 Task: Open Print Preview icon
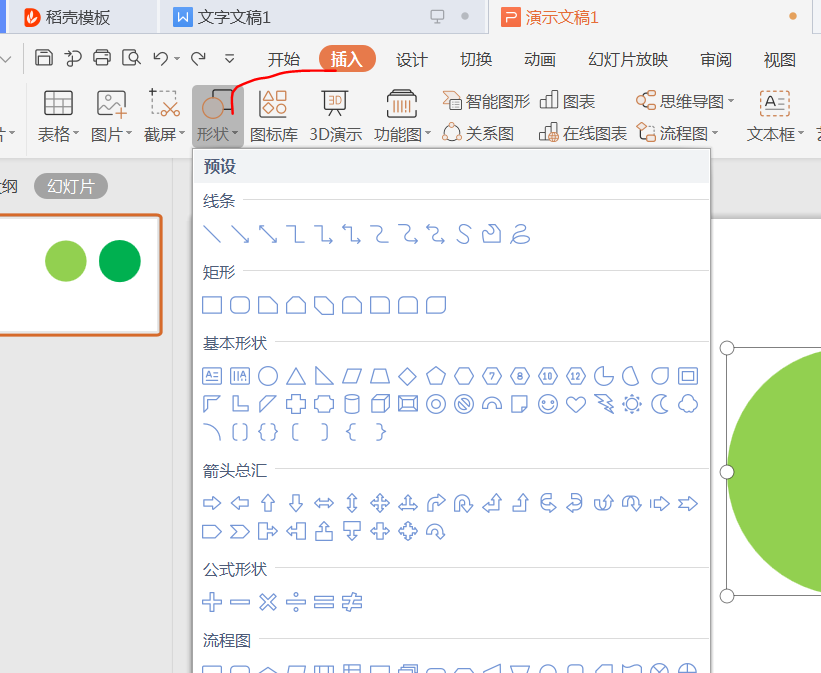tap(131, 58)
